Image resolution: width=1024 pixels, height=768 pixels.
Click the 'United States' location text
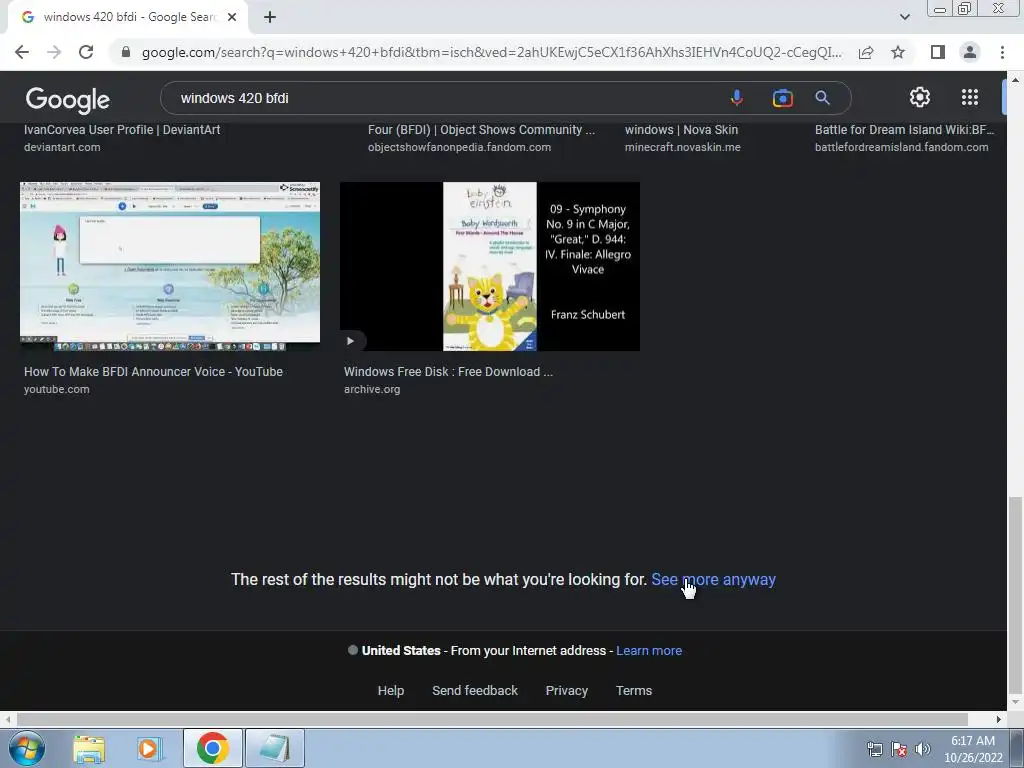pos(401,650)
